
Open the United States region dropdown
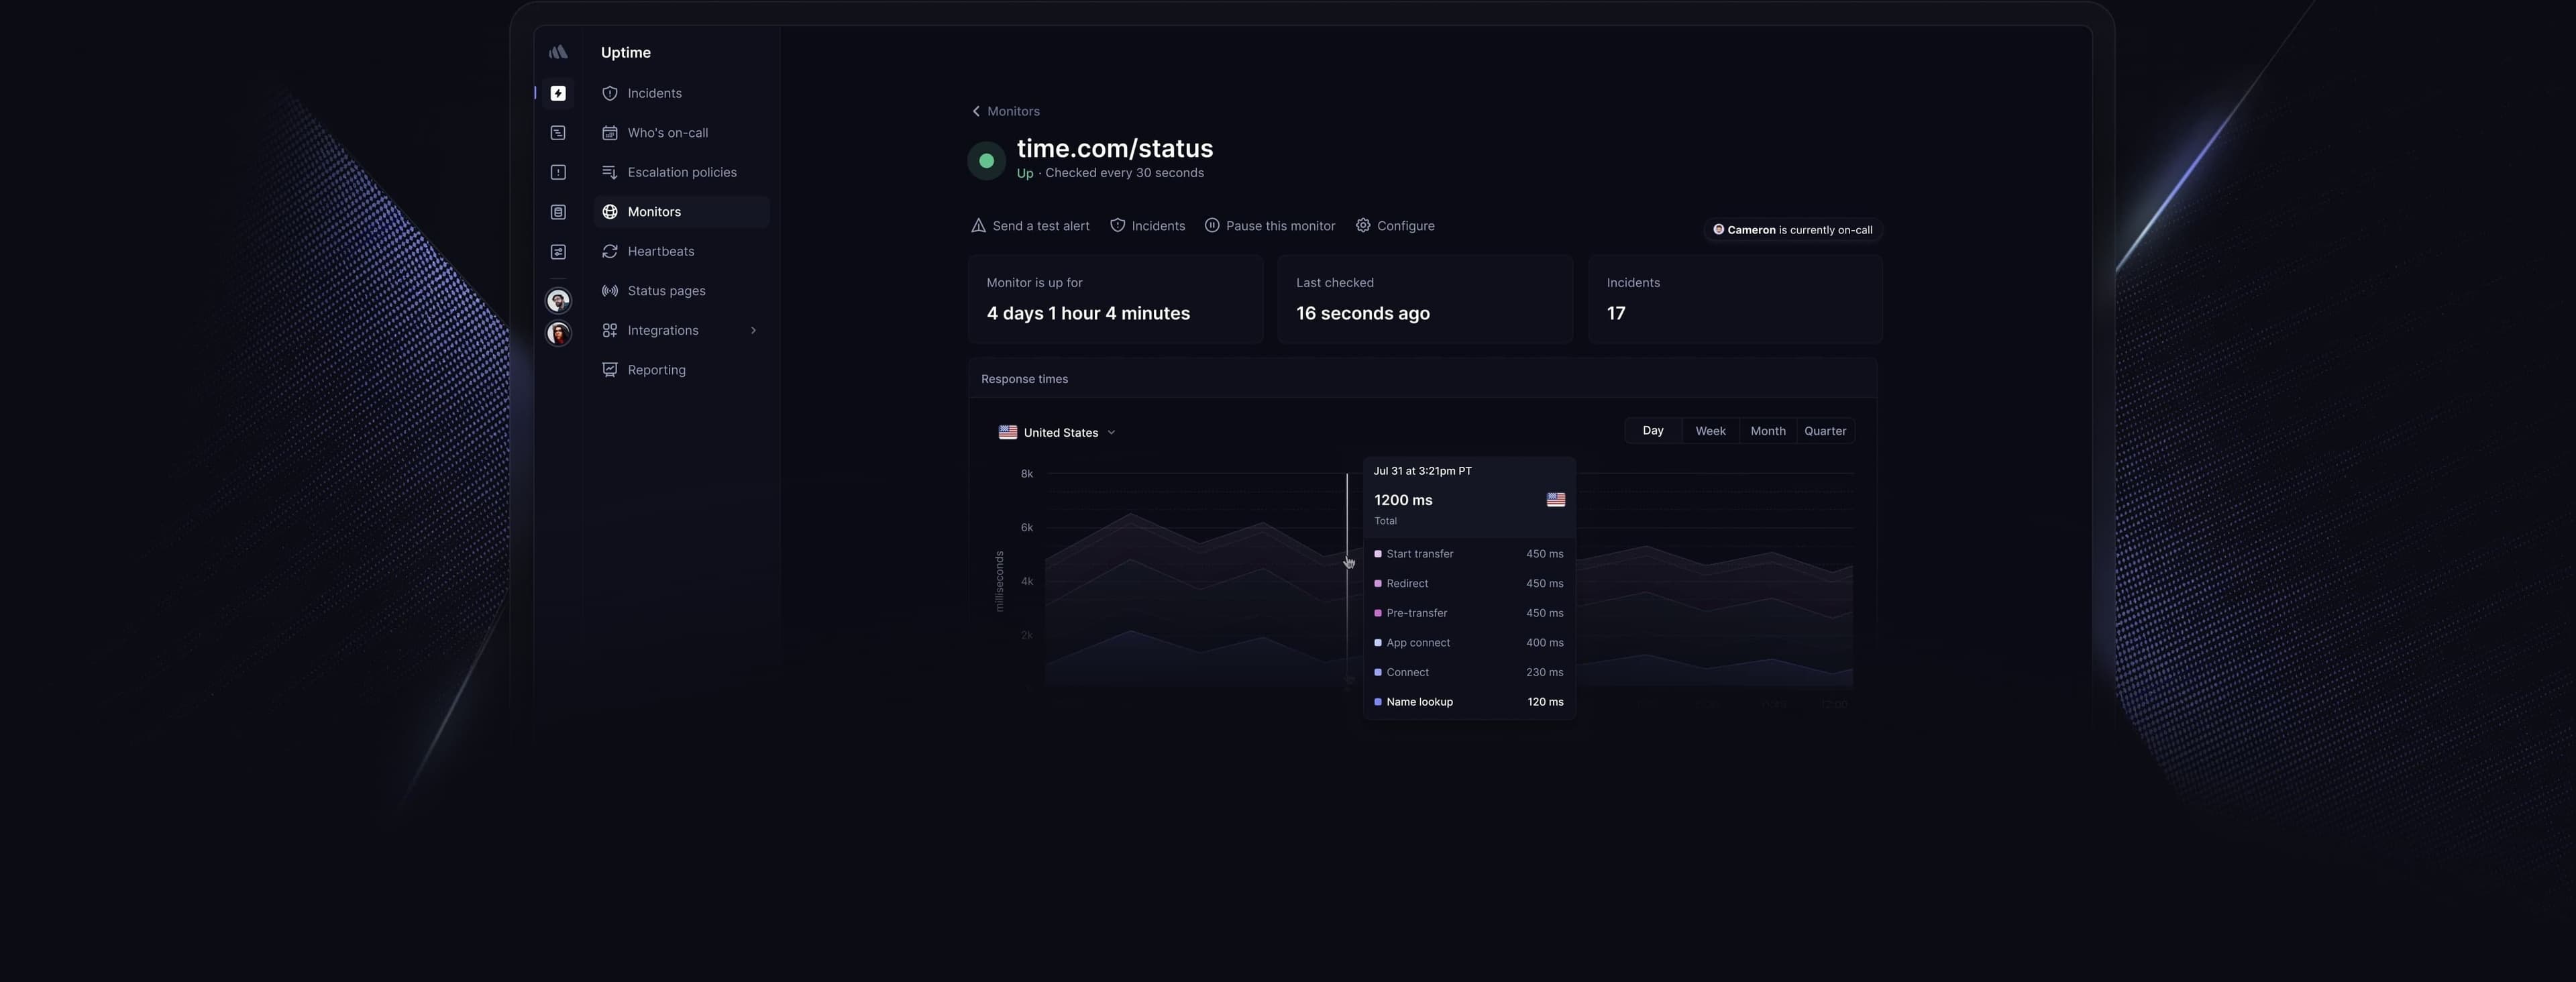(1057, 432)
